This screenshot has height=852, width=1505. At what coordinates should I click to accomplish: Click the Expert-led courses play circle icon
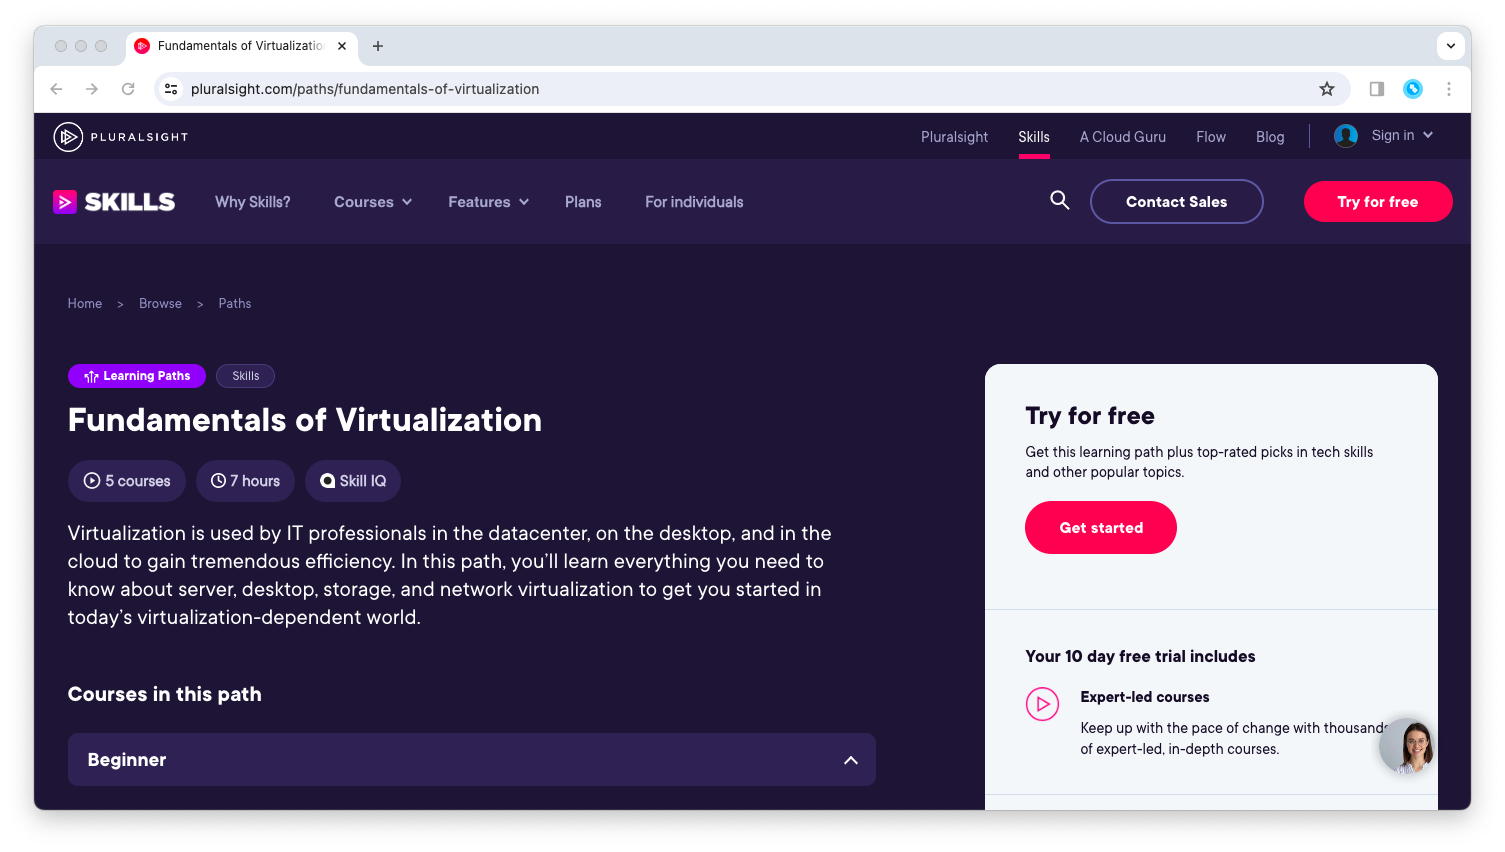[1042, 704]
